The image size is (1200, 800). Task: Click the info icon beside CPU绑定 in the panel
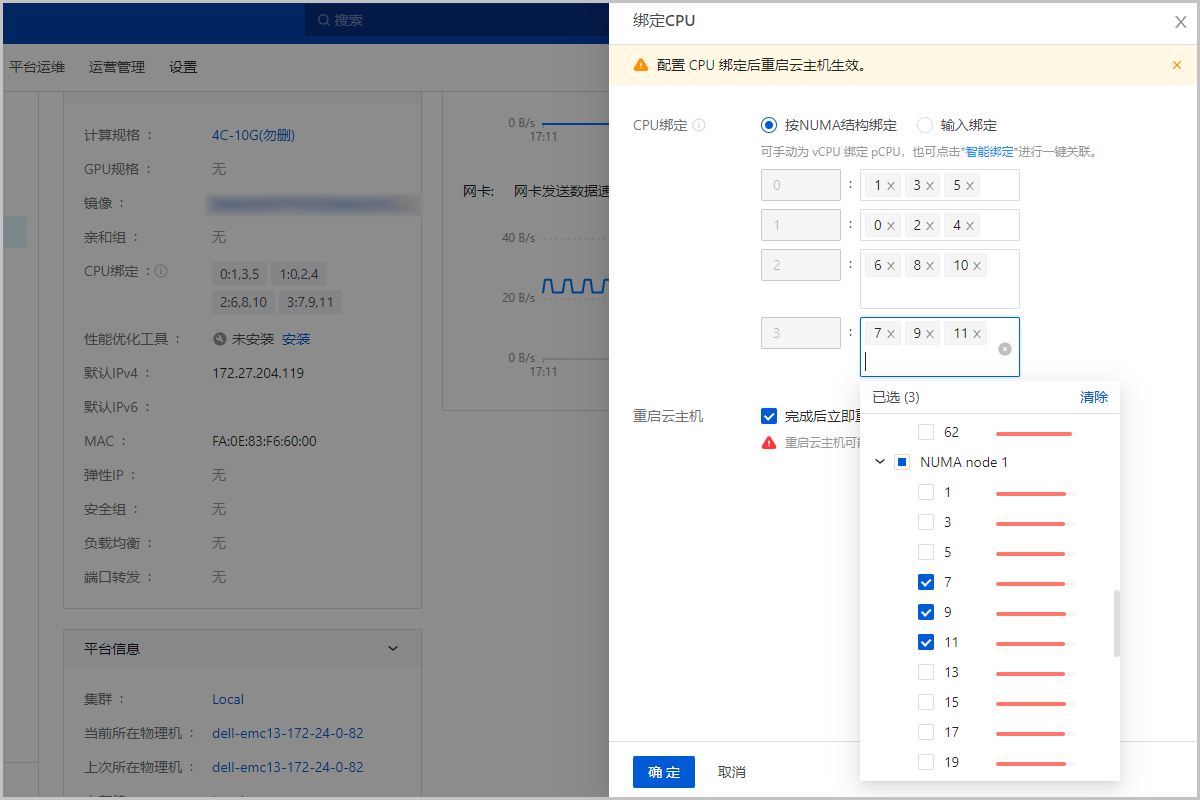coord(699,125)
